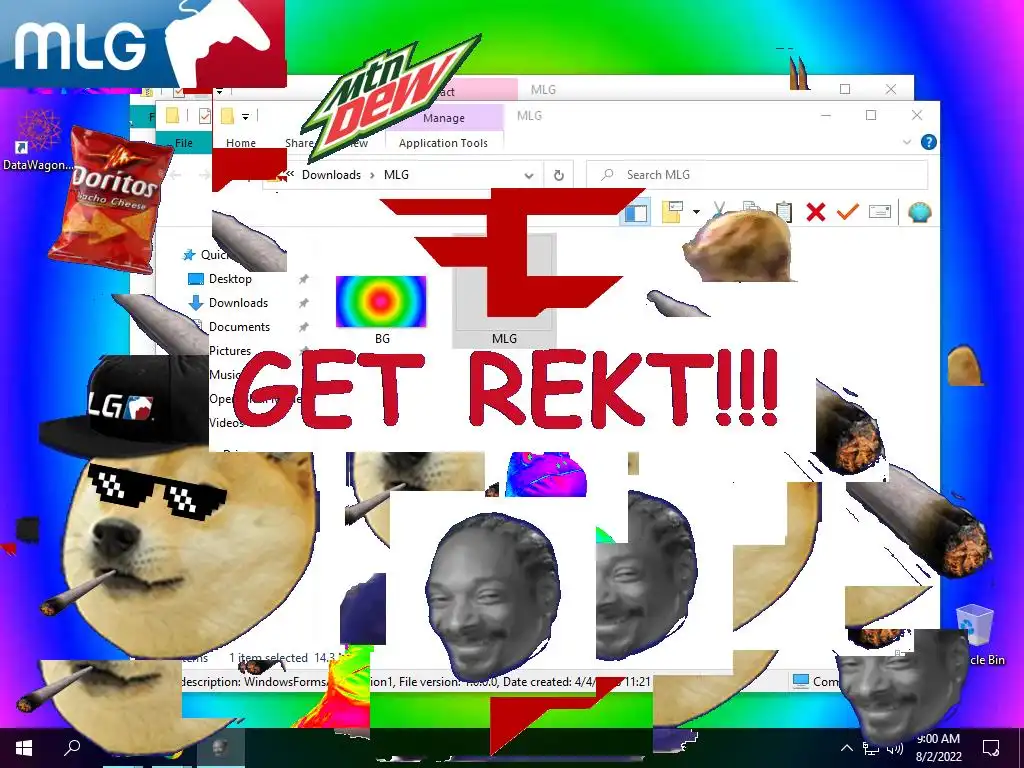Select the Cut scissors icon

tap(719, 210)
